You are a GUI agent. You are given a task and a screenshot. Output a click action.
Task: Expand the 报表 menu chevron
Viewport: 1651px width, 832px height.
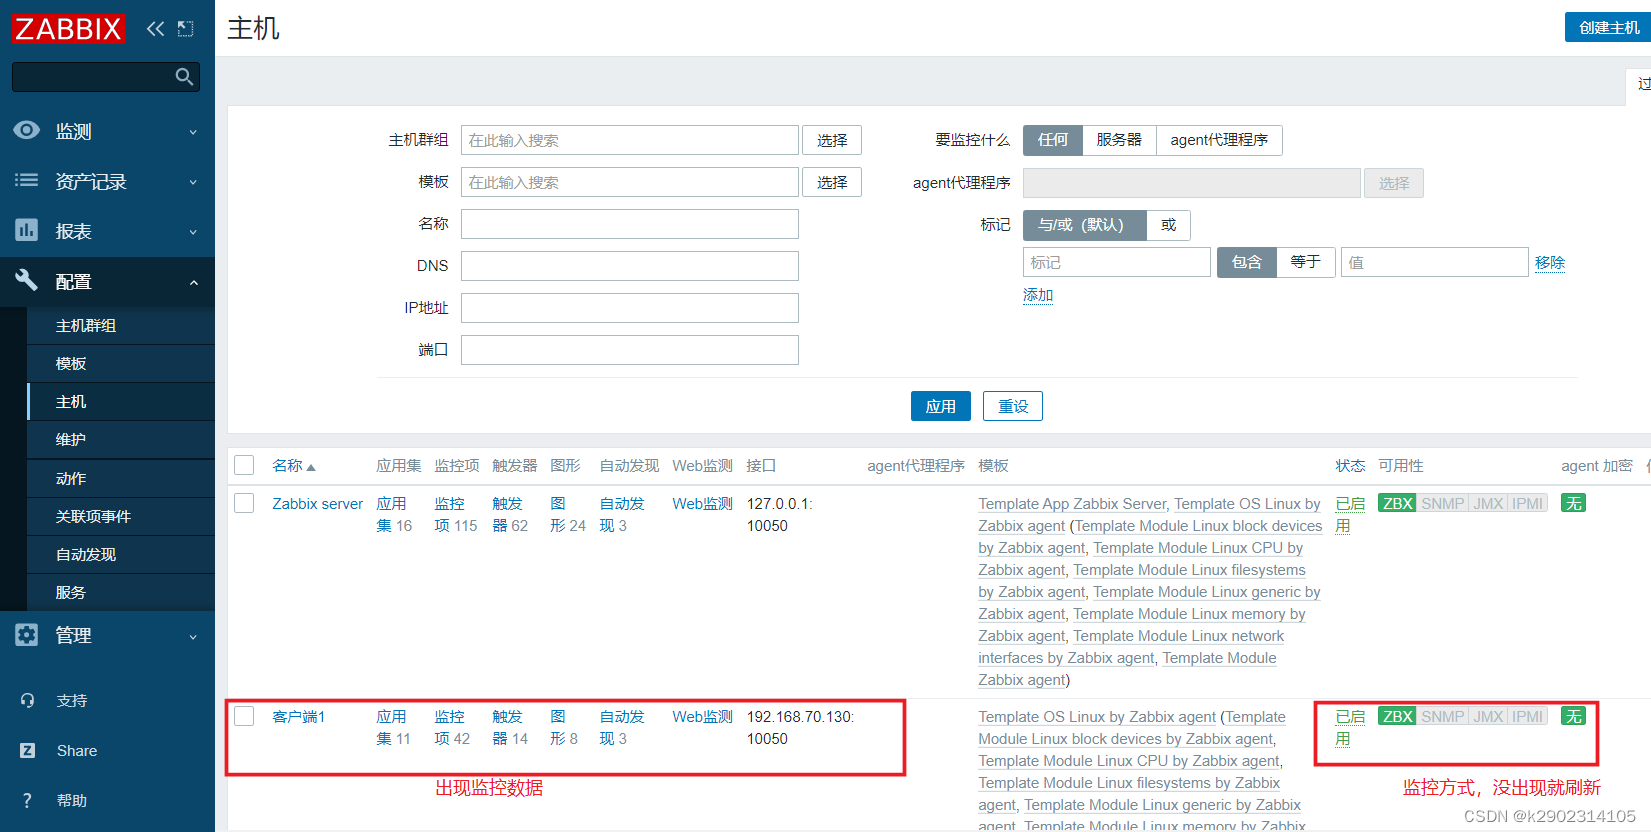tap(193, 232)
